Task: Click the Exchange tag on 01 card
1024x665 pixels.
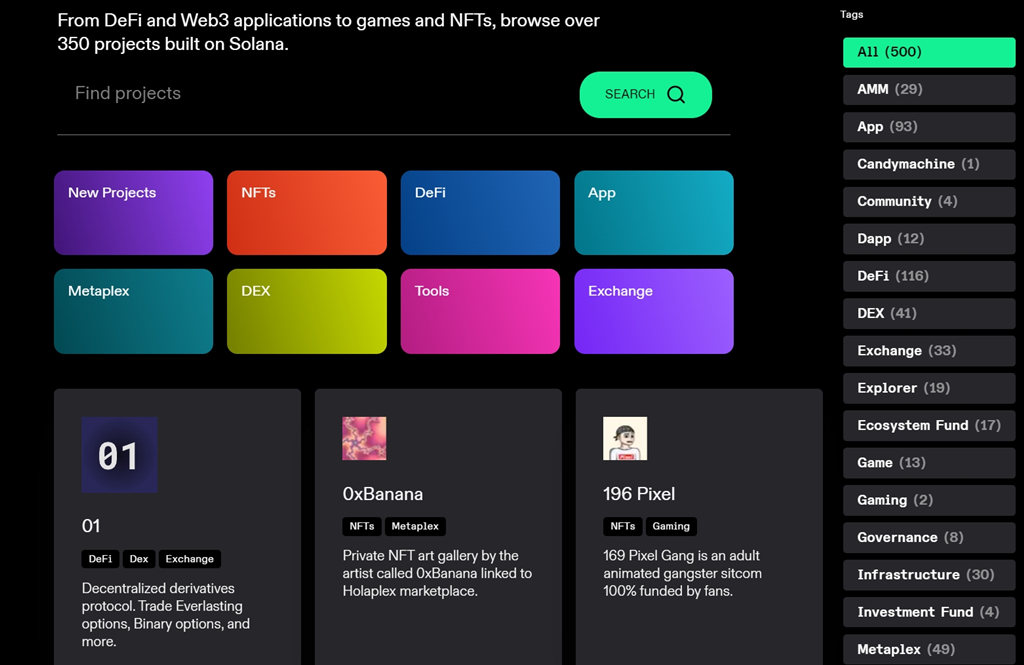Action: [190, 559]
